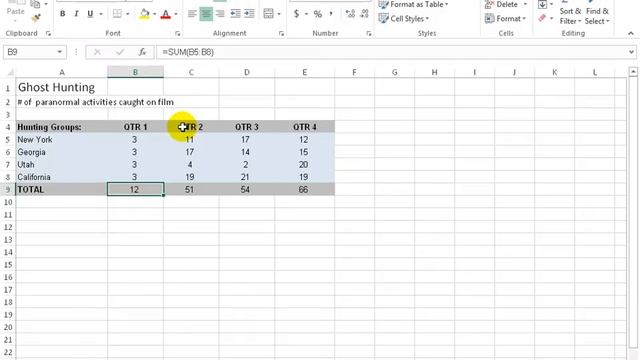The width and height of the screenshot is (640, 360).
Task: Open Format as Table menu
Action: point(413,4)
